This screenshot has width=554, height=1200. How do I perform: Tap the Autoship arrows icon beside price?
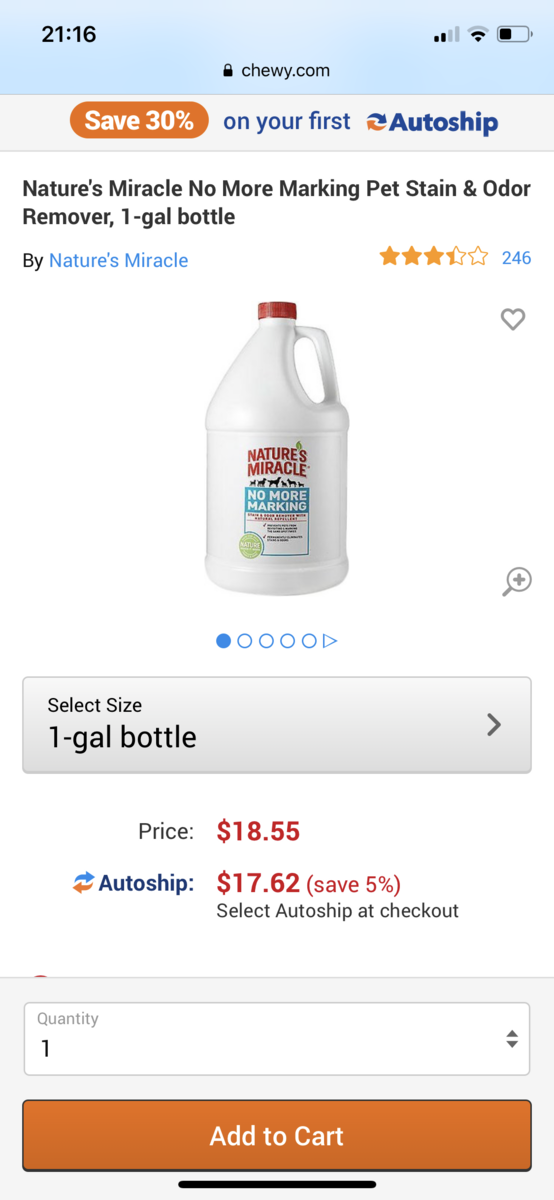[83, 883]
